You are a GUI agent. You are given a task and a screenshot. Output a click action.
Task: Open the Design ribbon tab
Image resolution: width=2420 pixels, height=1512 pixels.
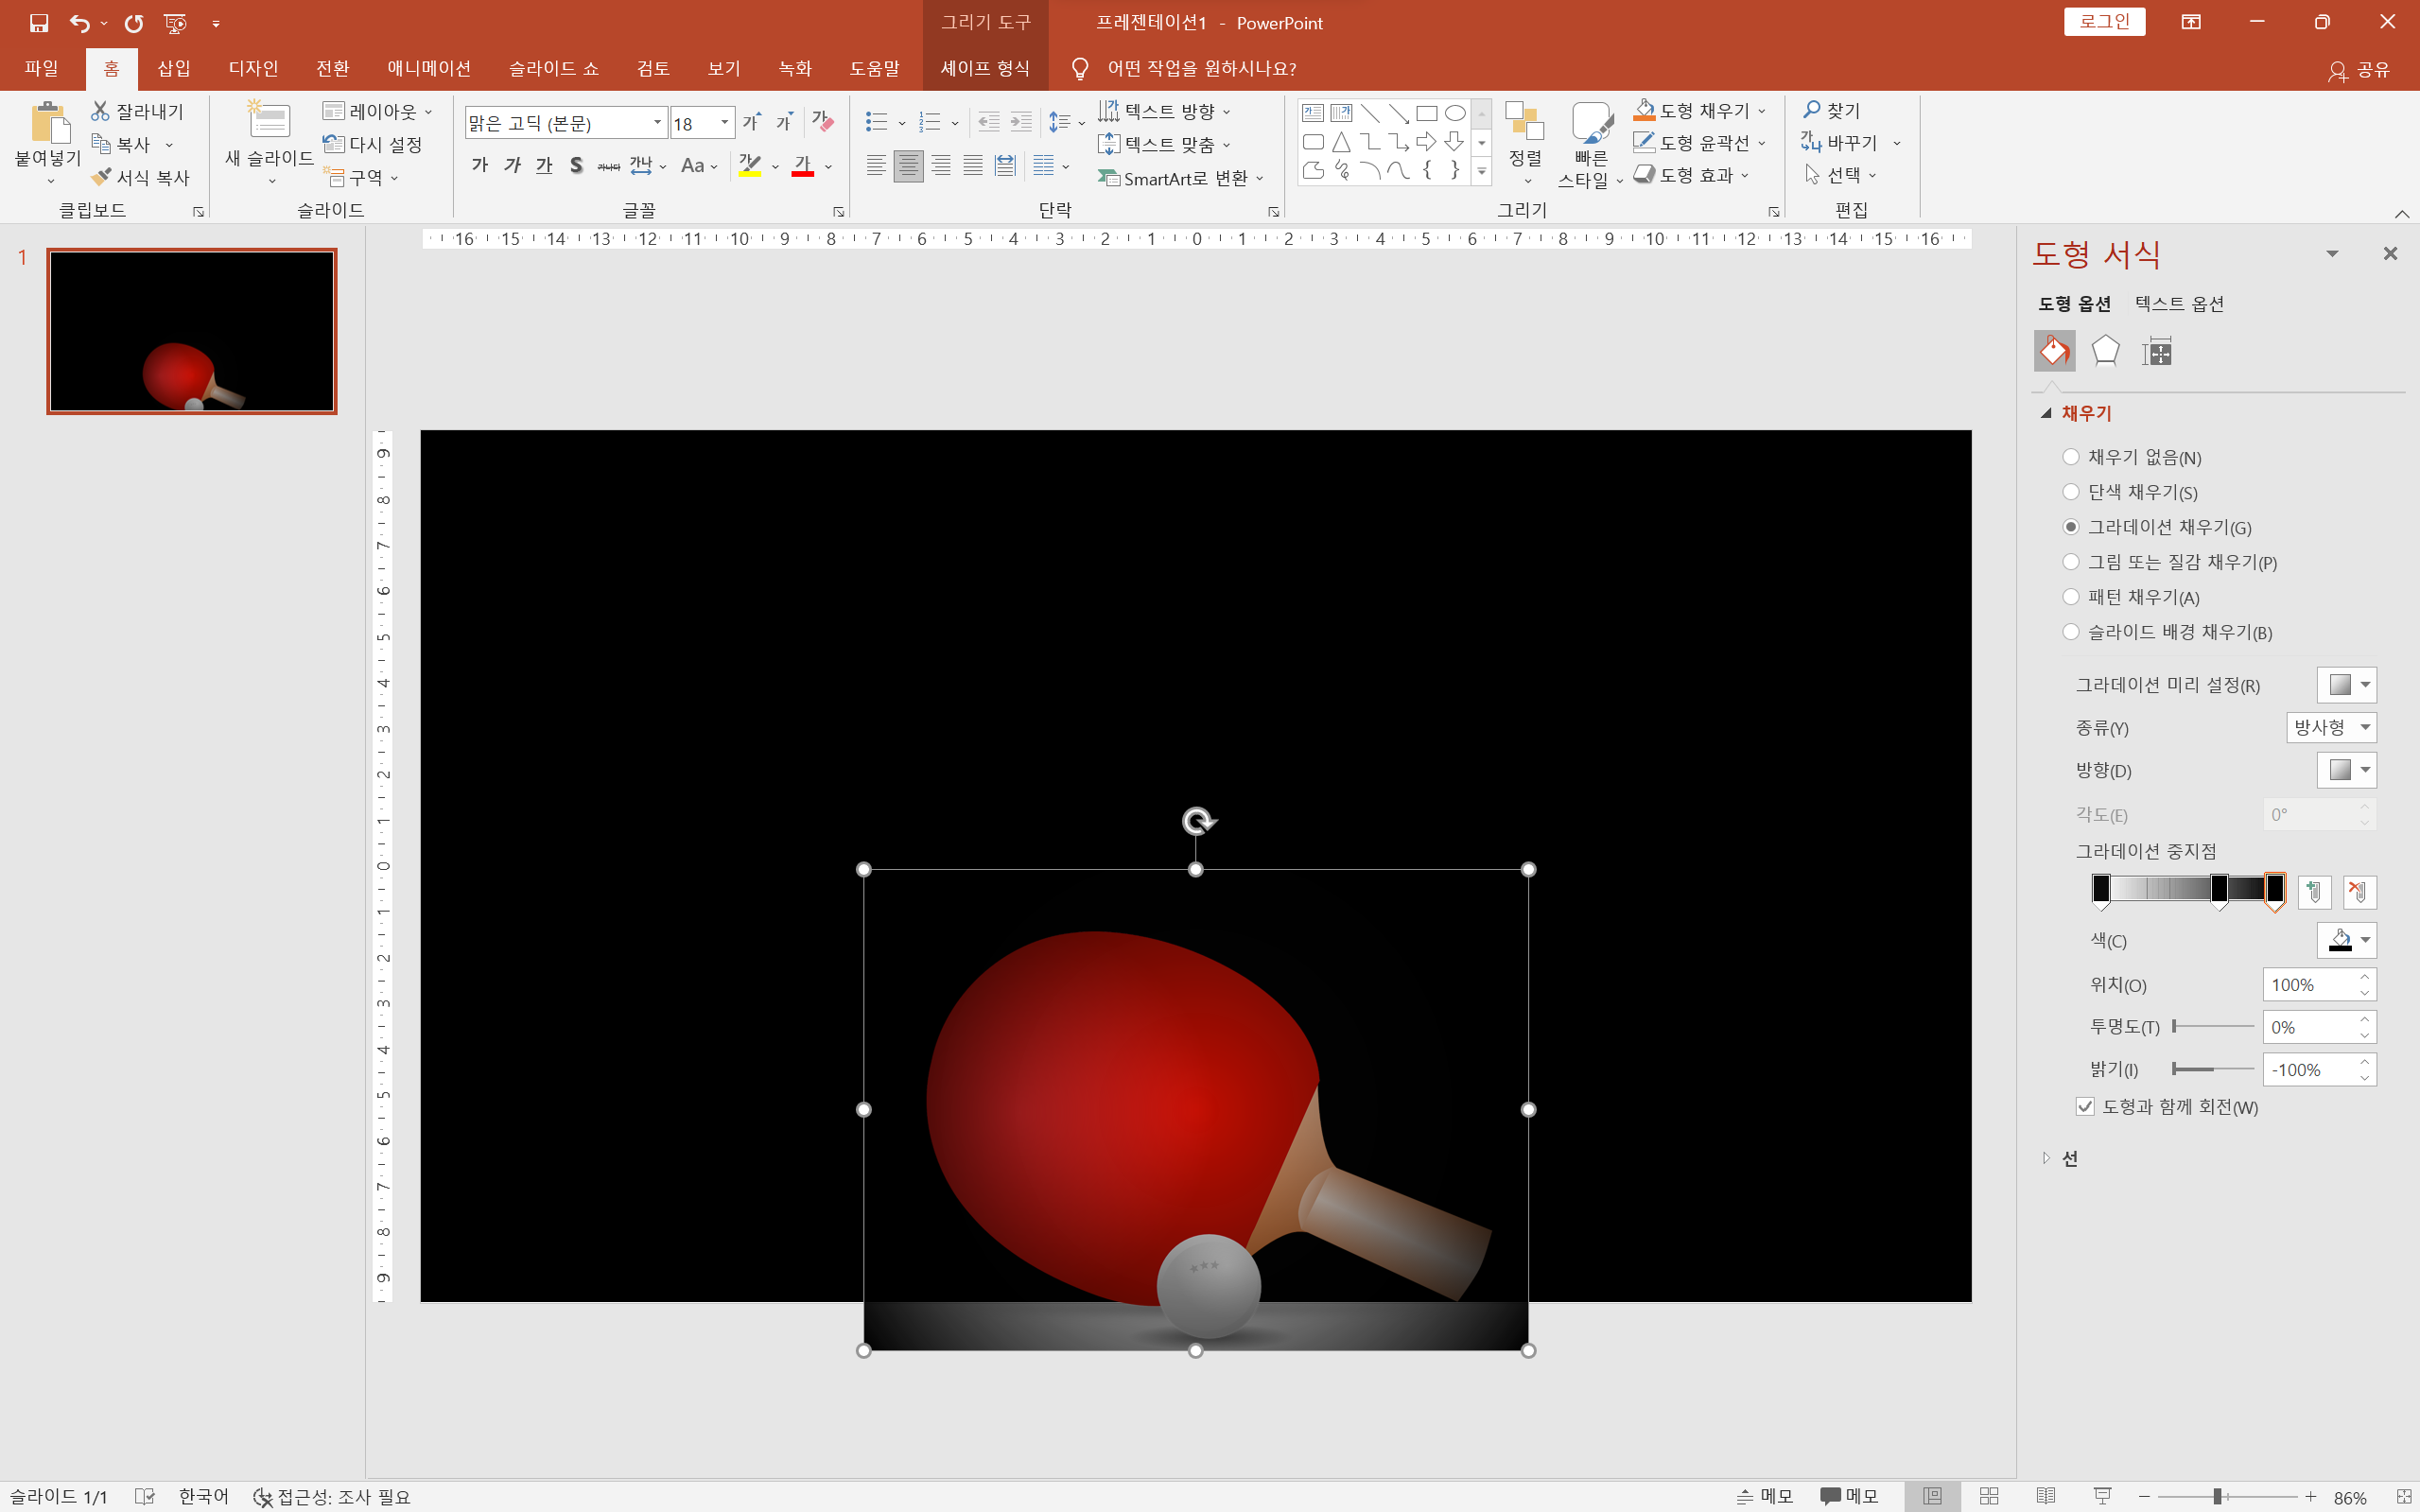[253, 68]
